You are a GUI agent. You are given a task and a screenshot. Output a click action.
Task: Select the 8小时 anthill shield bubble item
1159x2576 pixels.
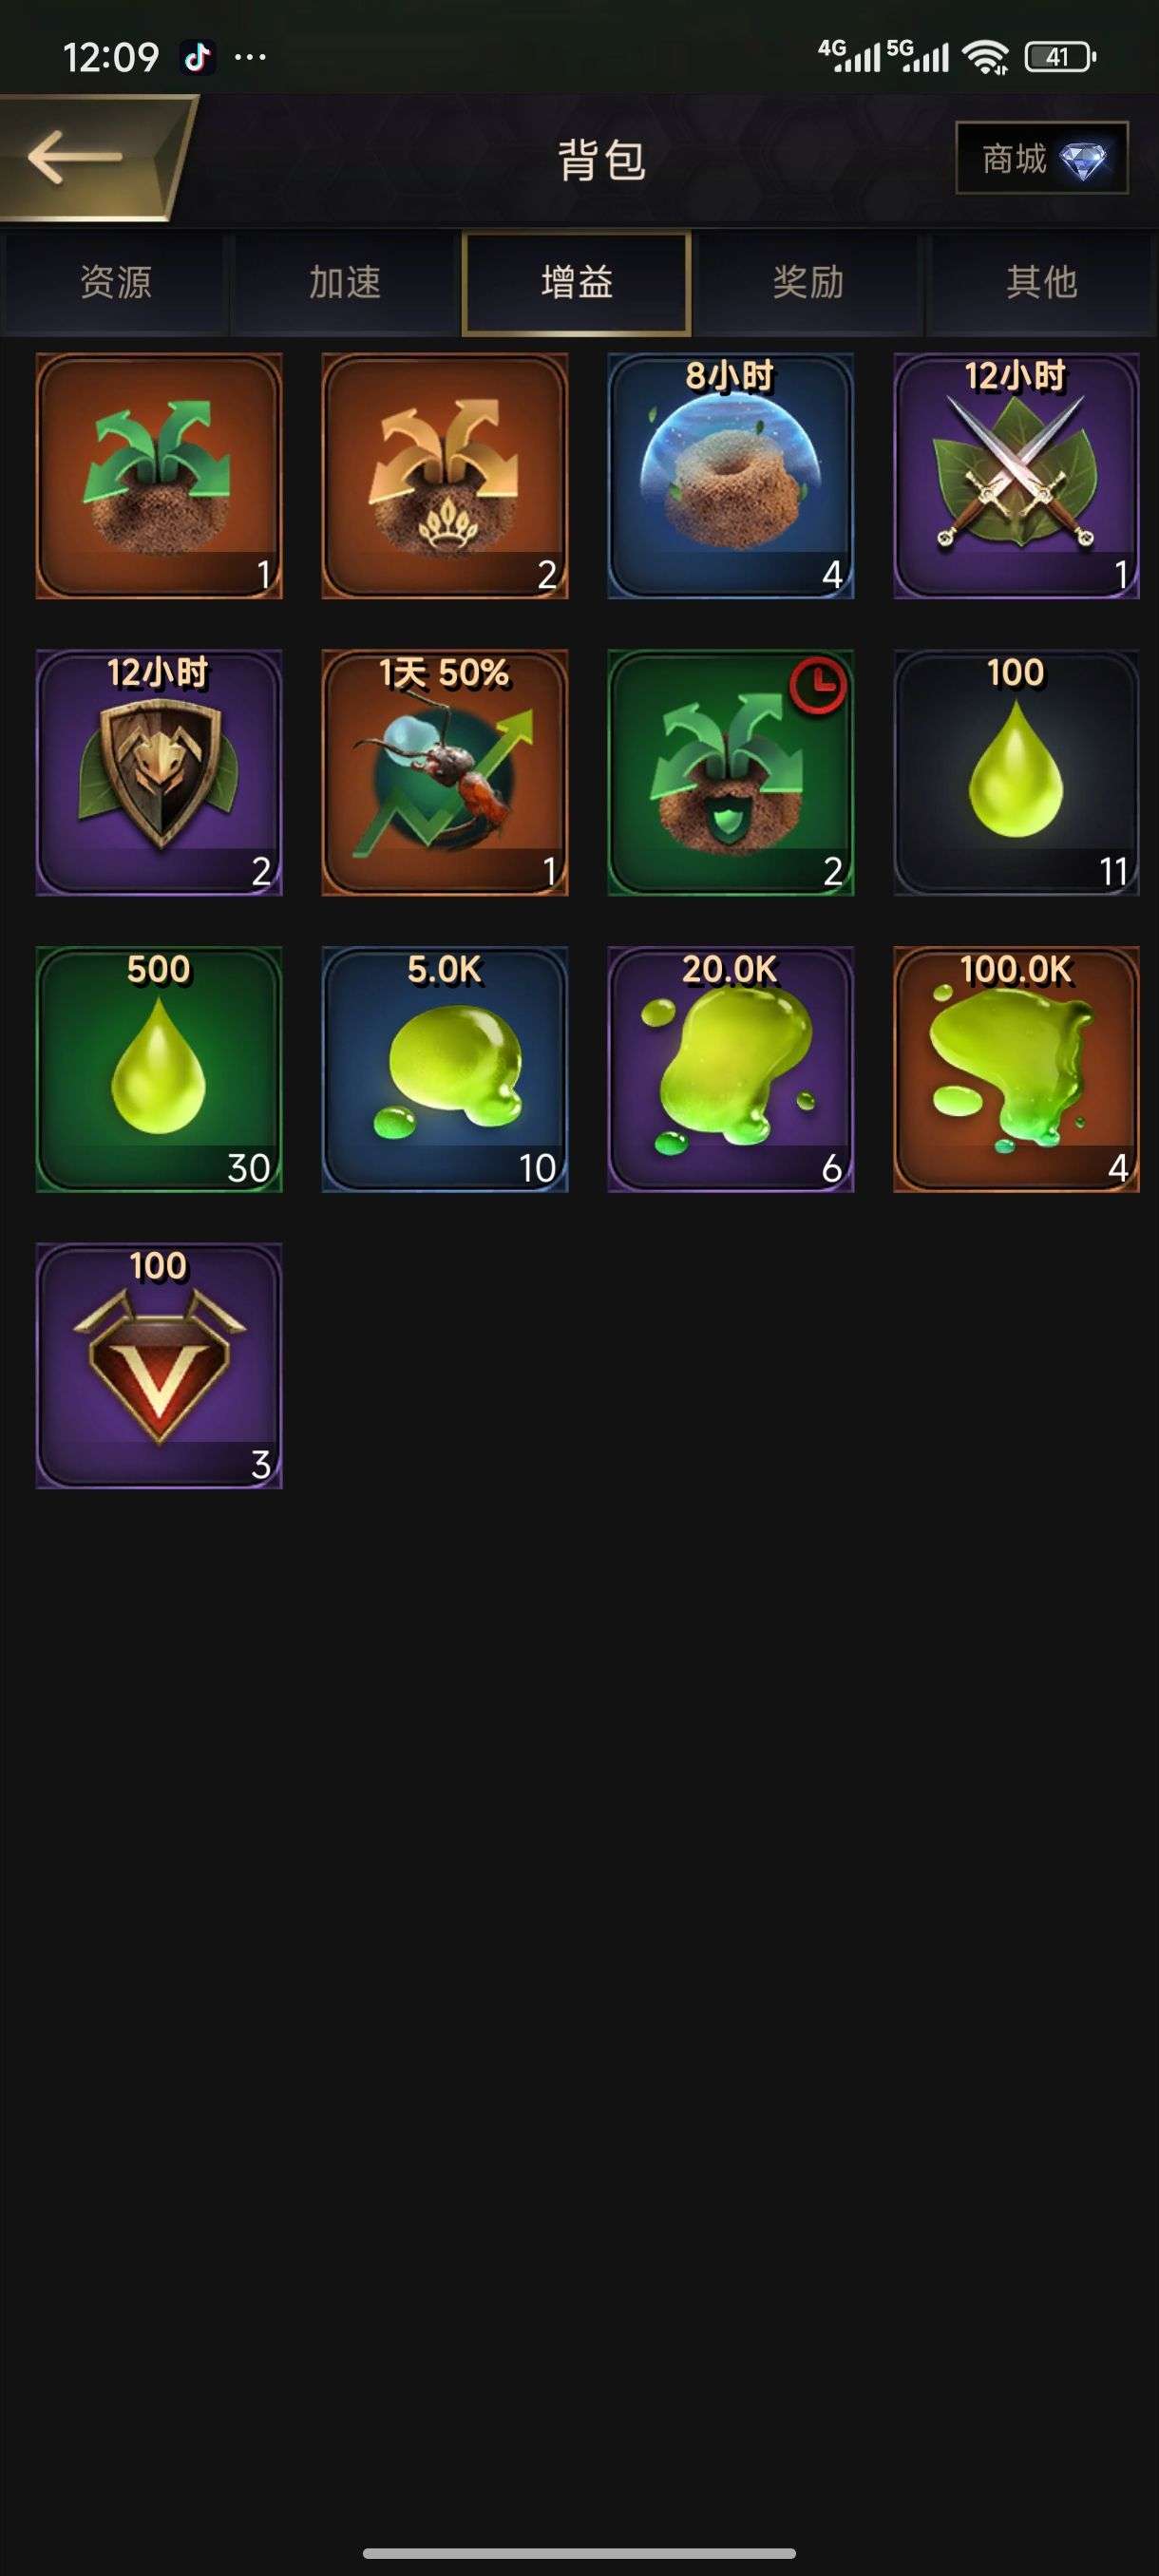[x=730, y=476]
